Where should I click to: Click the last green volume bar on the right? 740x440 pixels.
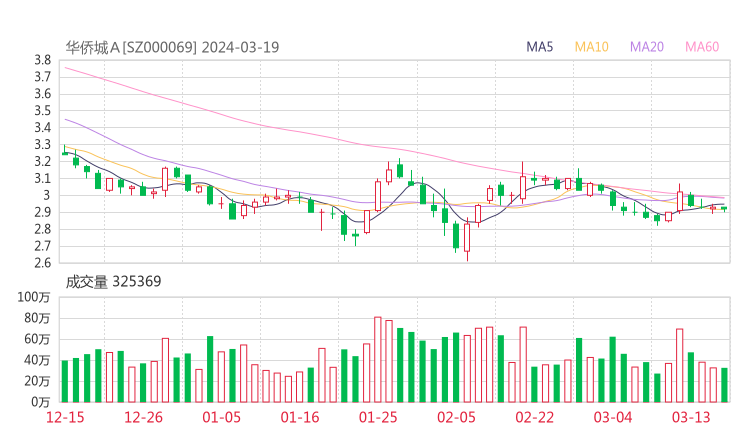click(724, 385)
